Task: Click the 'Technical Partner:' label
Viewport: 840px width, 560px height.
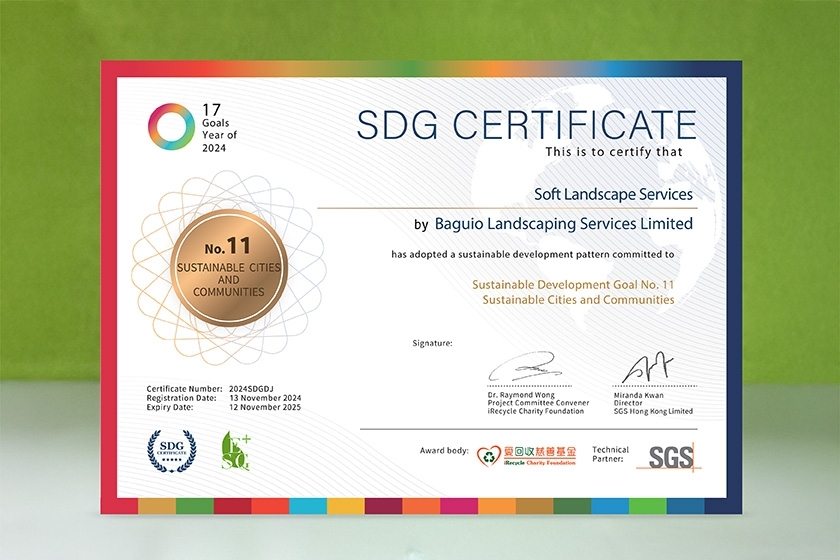Action: 610,454
